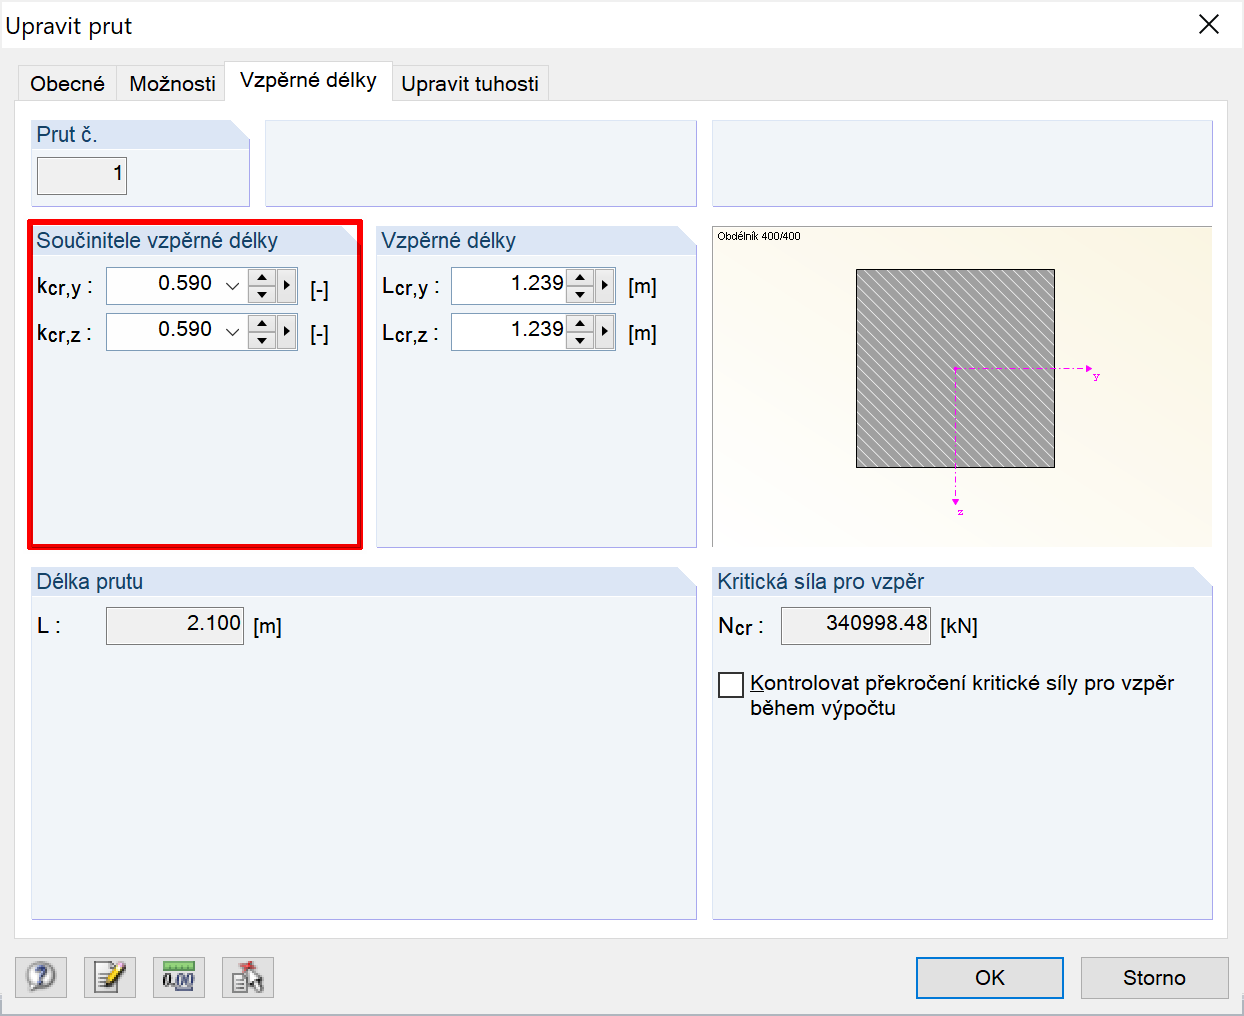This screenshot has width=1244, height=1016.
Task: Open the kcr,y right arrow menu
Action: (287, 286)
